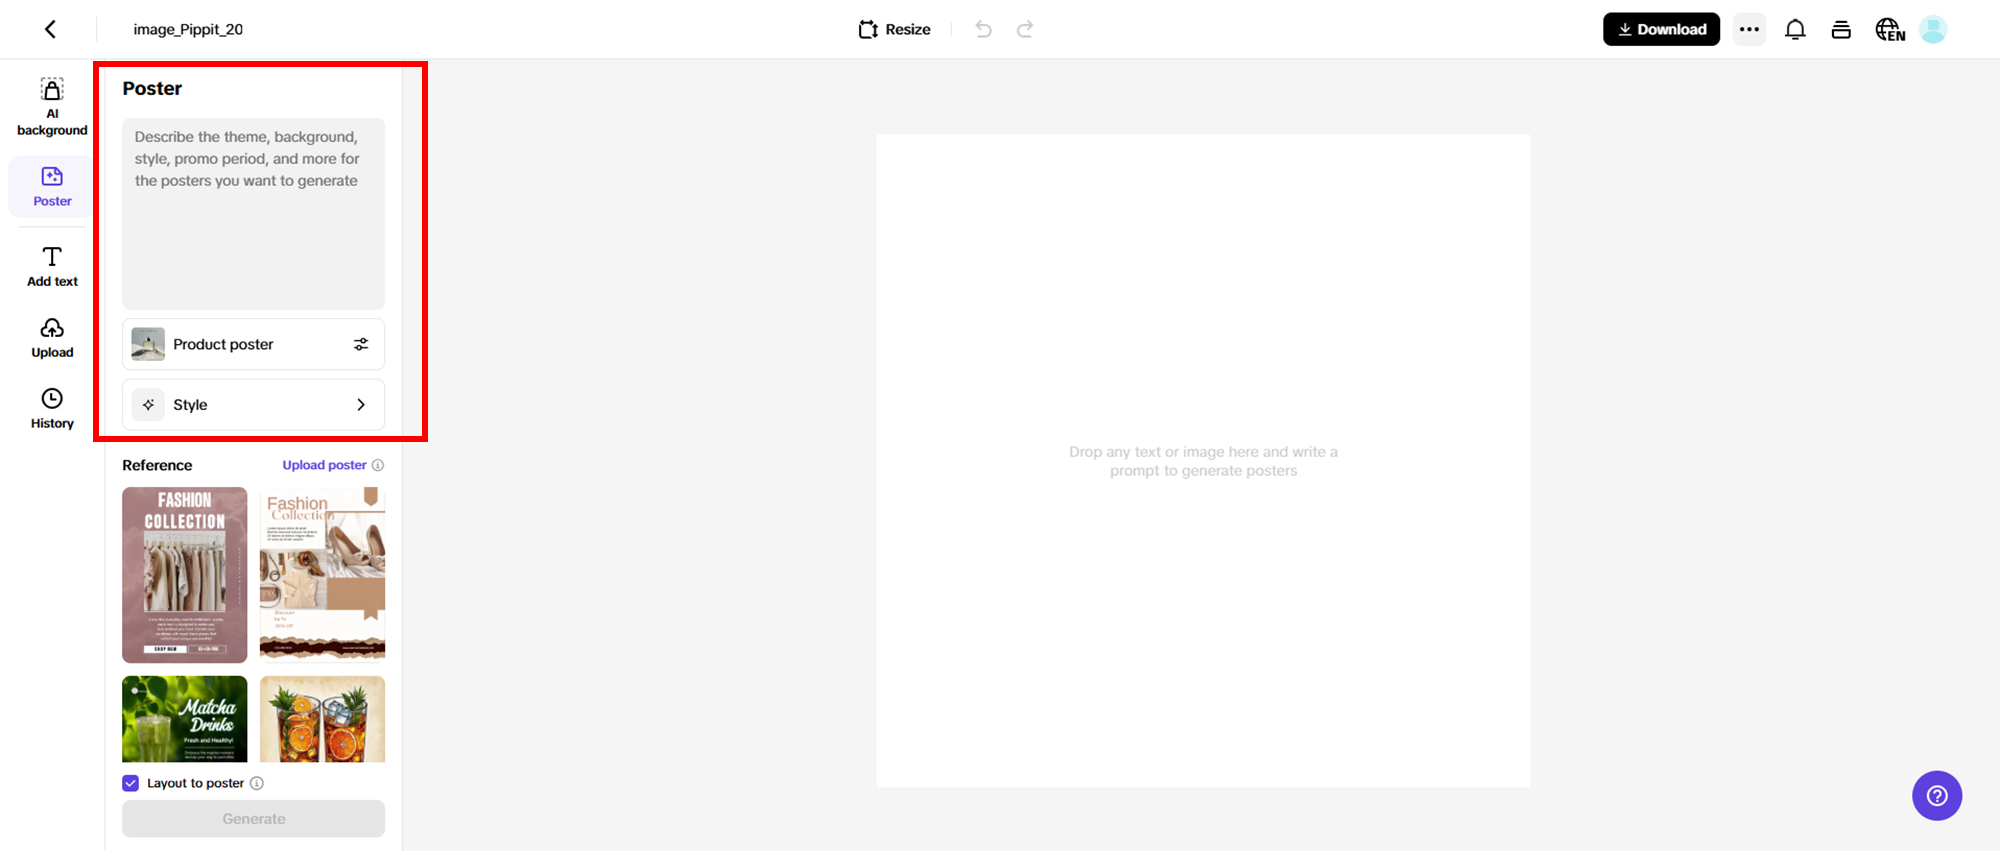
Task: Click the Product poster thumbnail image
Action: (148, 344)
